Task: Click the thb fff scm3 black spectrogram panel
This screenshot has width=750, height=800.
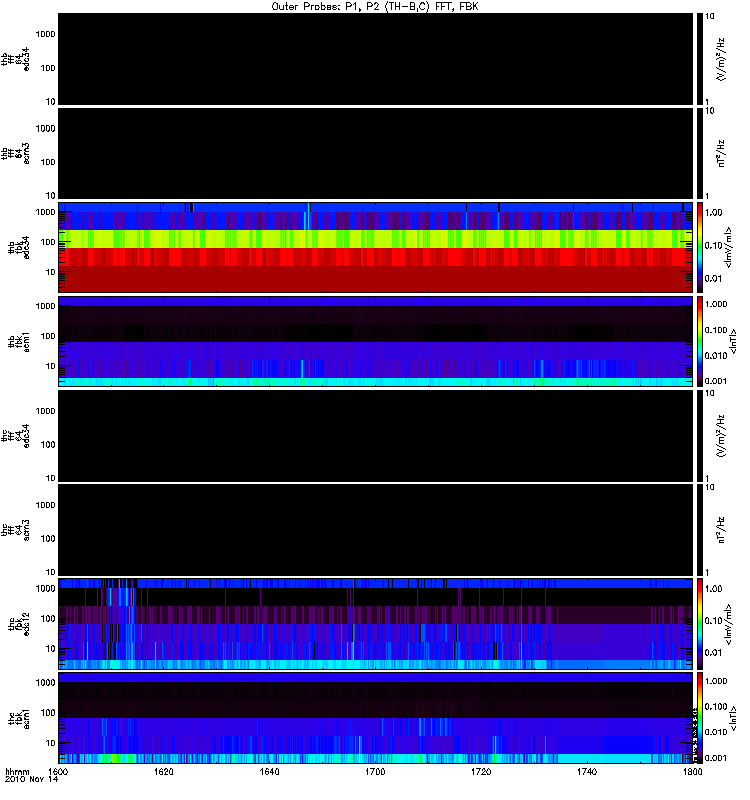Action: (x=376, y=153)
